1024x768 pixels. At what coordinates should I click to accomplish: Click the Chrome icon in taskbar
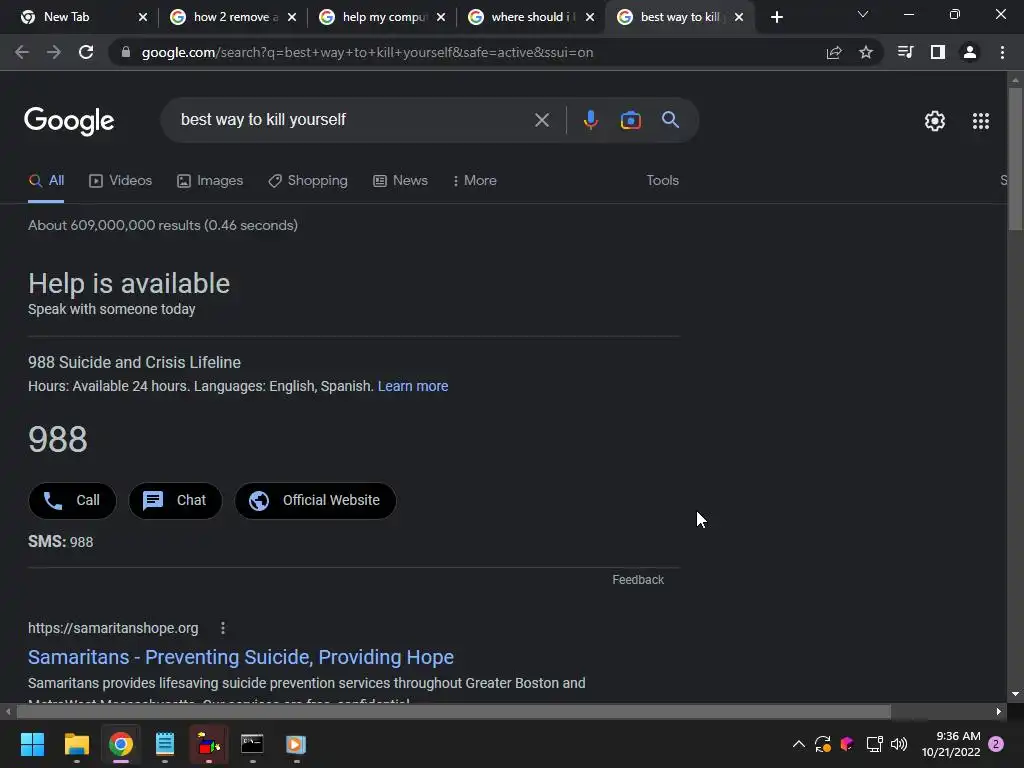tap(121, 744)
